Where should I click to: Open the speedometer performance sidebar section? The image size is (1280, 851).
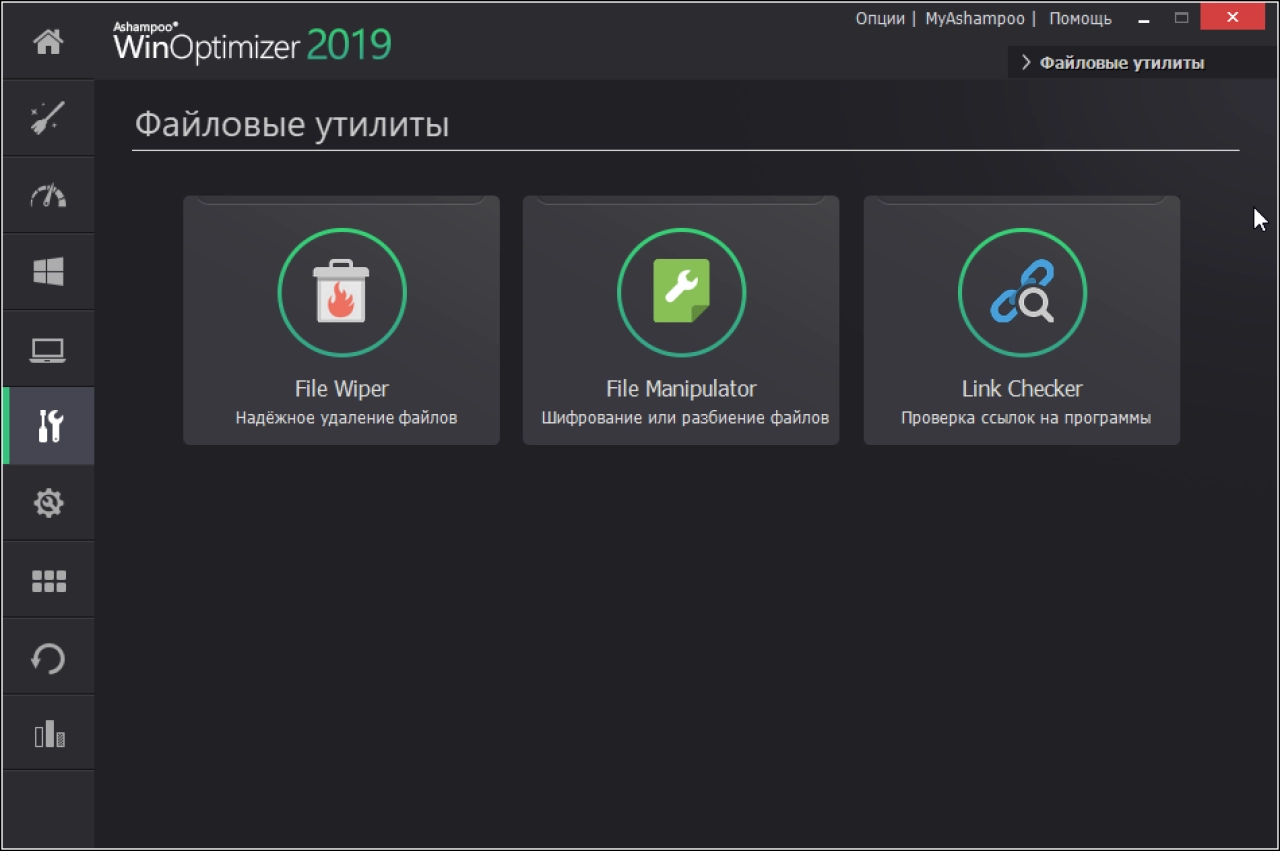tap(48, 195)
